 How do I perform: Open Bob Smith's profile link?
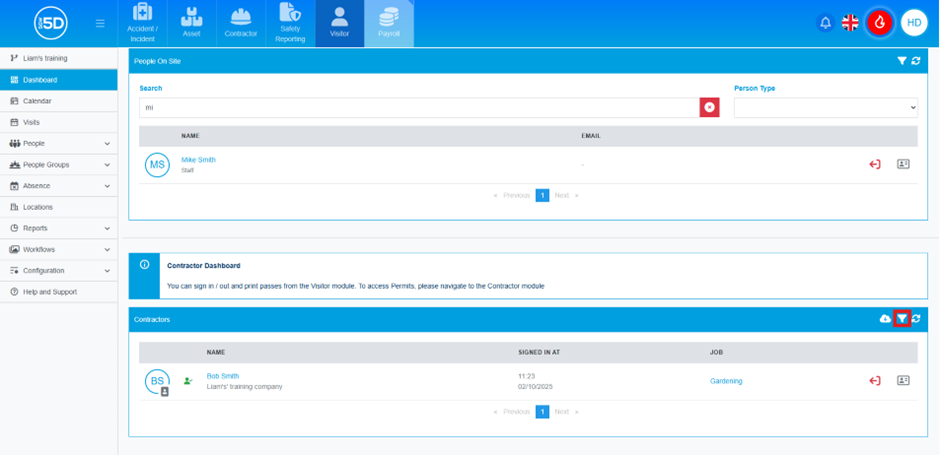[222, 376]
